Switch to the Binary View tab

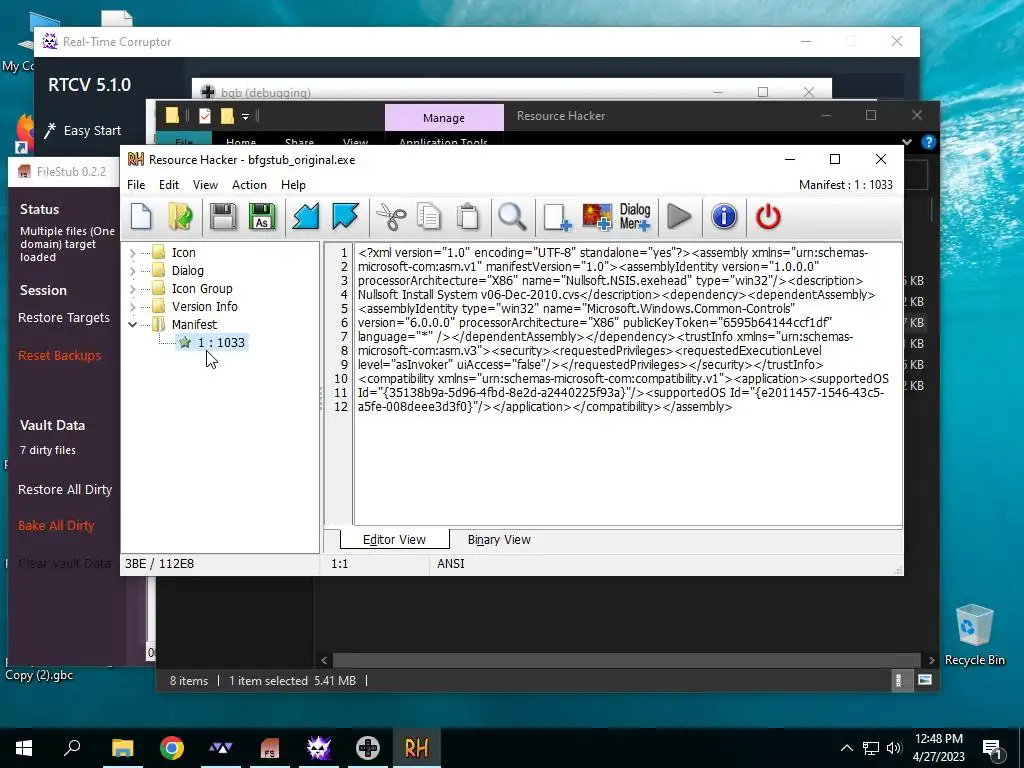[x=499, y=539]
